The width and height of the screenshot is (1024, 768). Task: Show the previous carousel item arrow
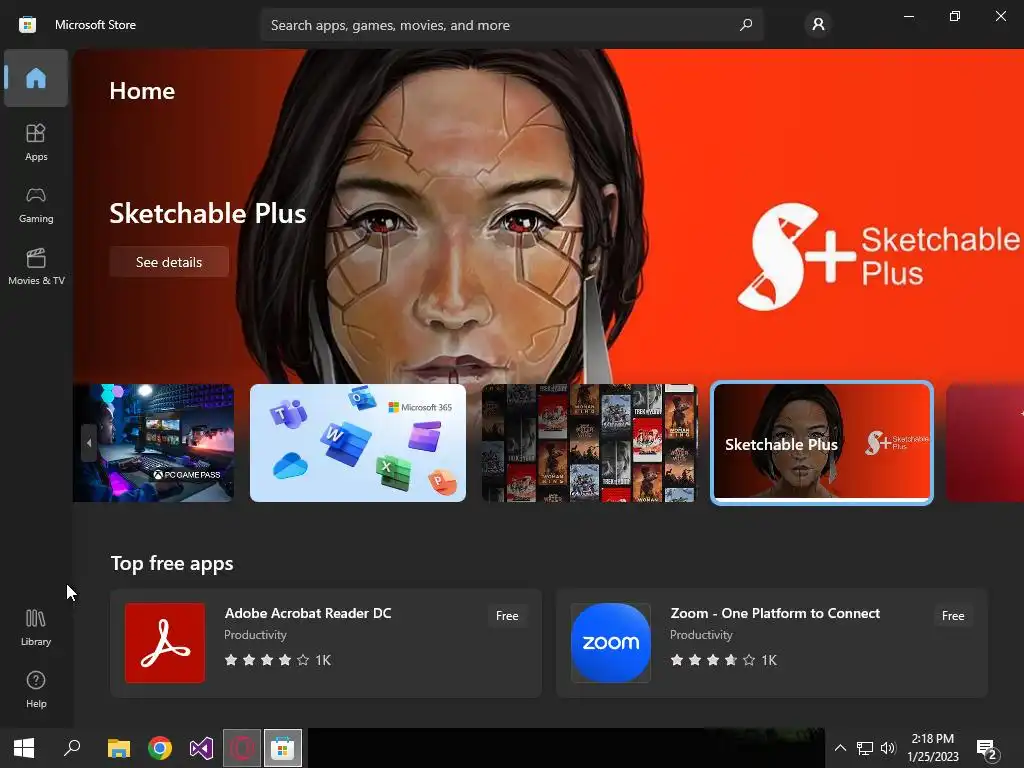(x=89, y=443)
